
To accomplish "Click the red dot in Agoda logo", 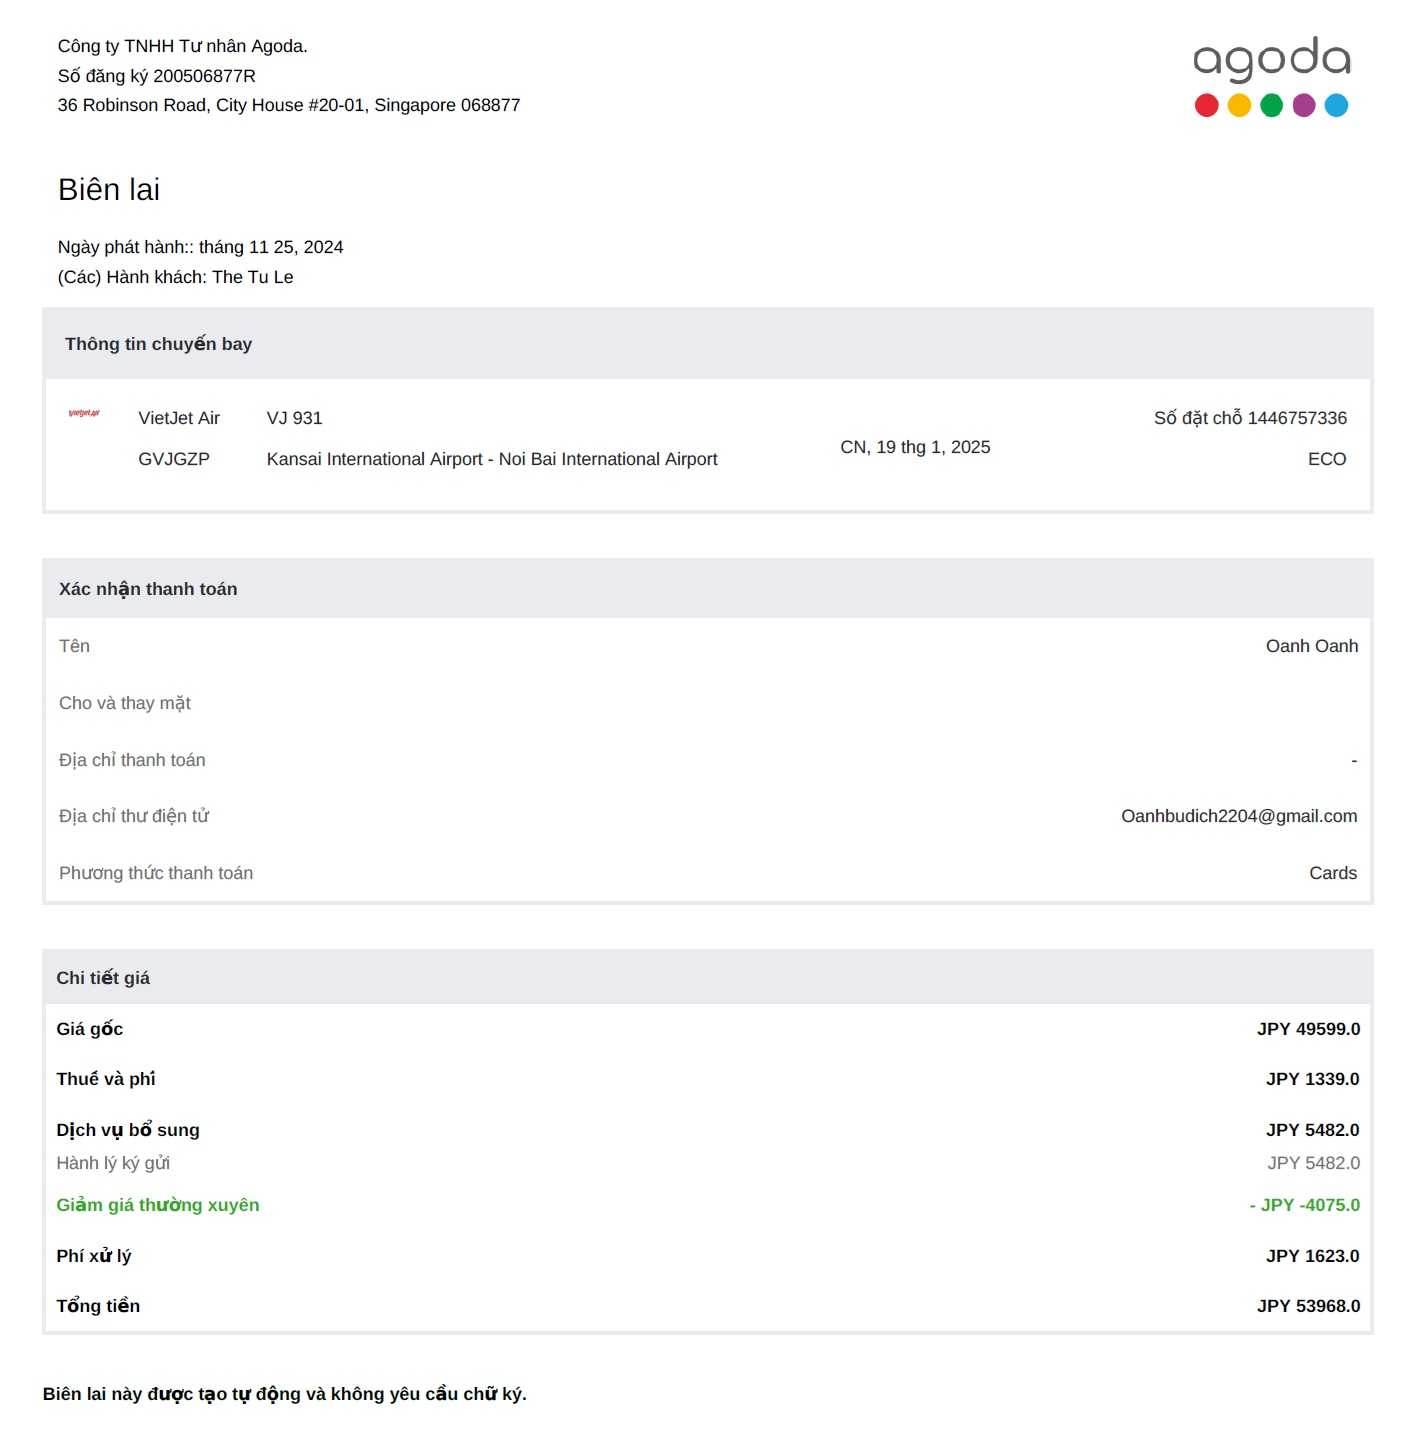I will (x=1207, y=105).
